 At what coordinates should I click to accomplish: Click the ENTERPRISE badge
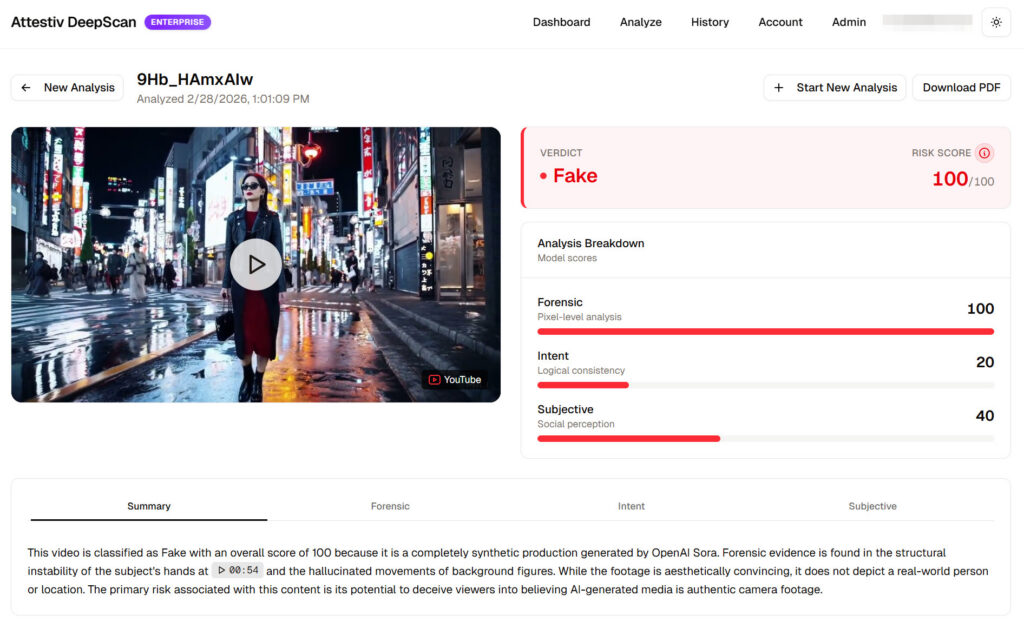177,22
